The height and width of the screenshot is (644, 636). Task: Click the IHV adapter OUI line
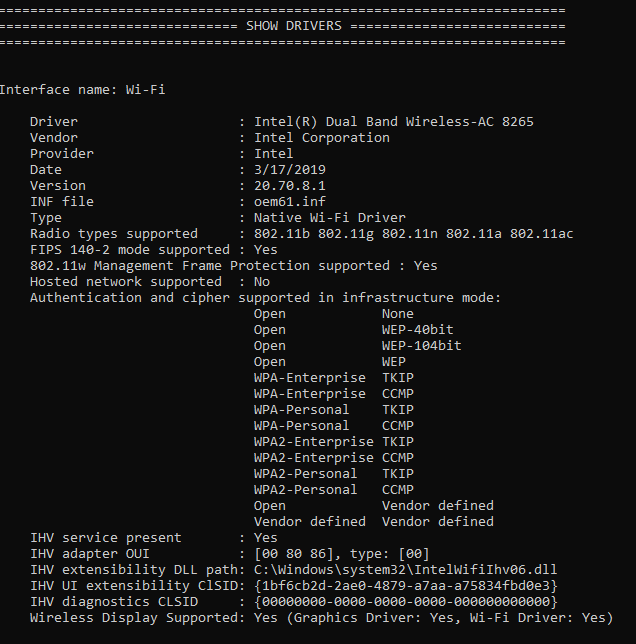point(229,554)
